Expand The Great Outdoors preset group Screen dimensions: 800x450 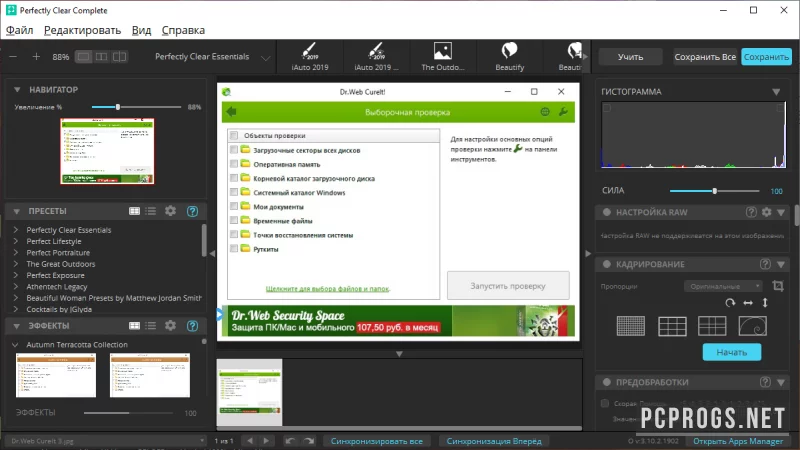click(x=16, y=264)
